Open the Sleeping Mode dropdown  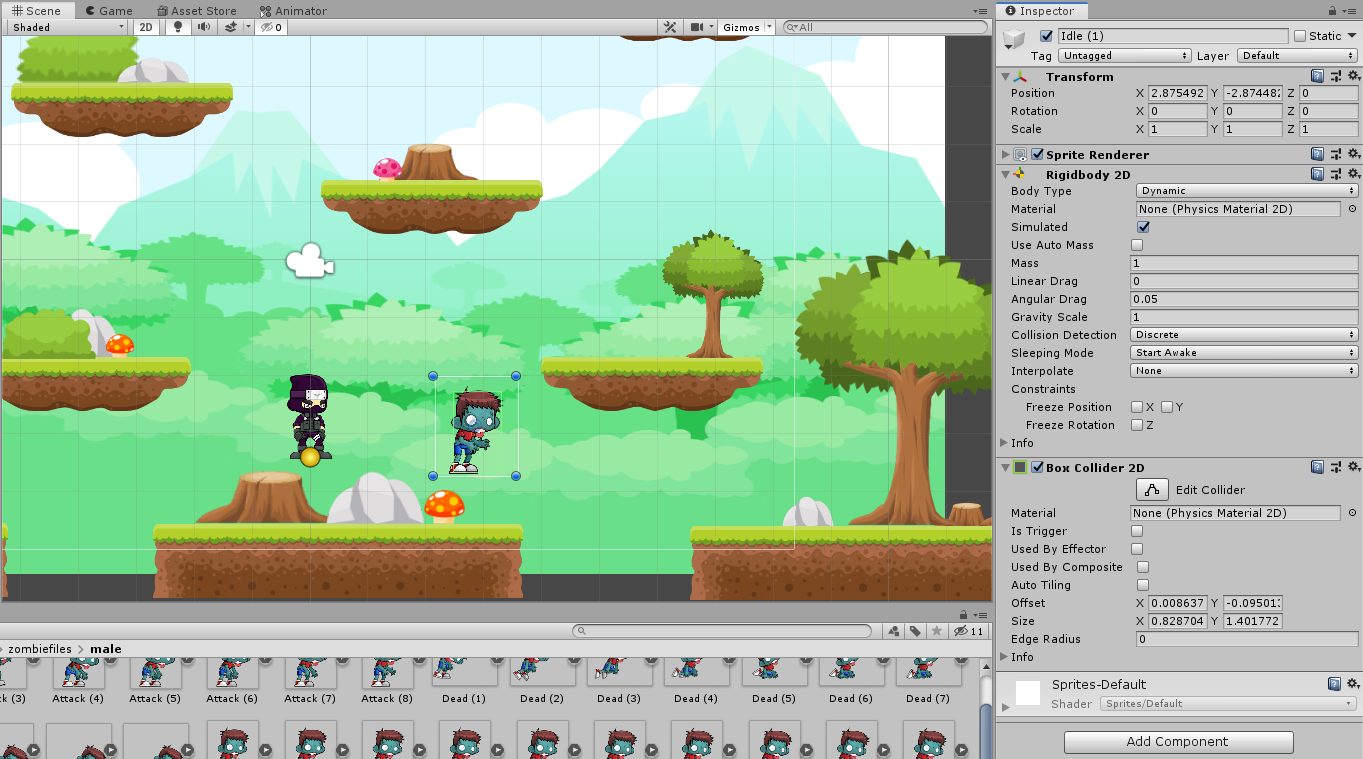[x=1244, y=353]
